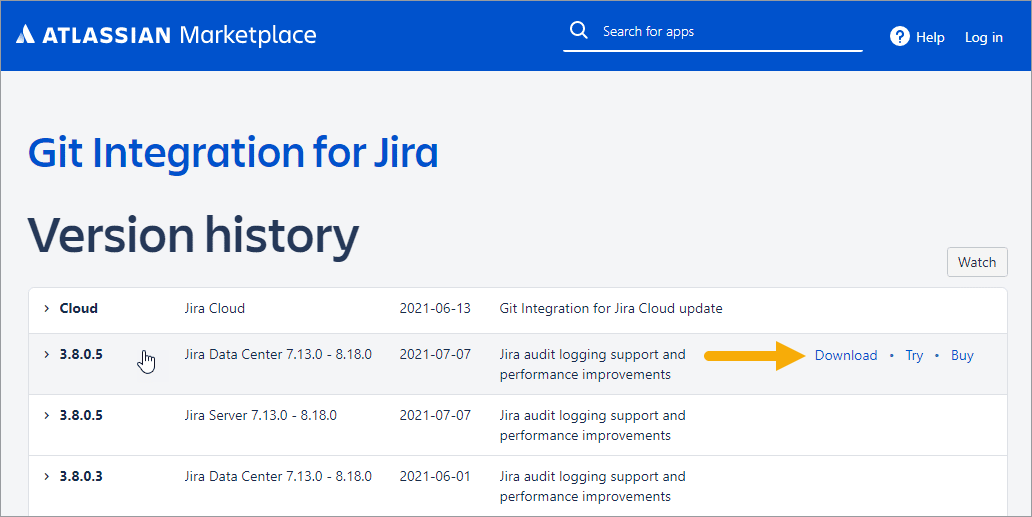
Task: Select the Cloud version label
Action: (79, 309)
